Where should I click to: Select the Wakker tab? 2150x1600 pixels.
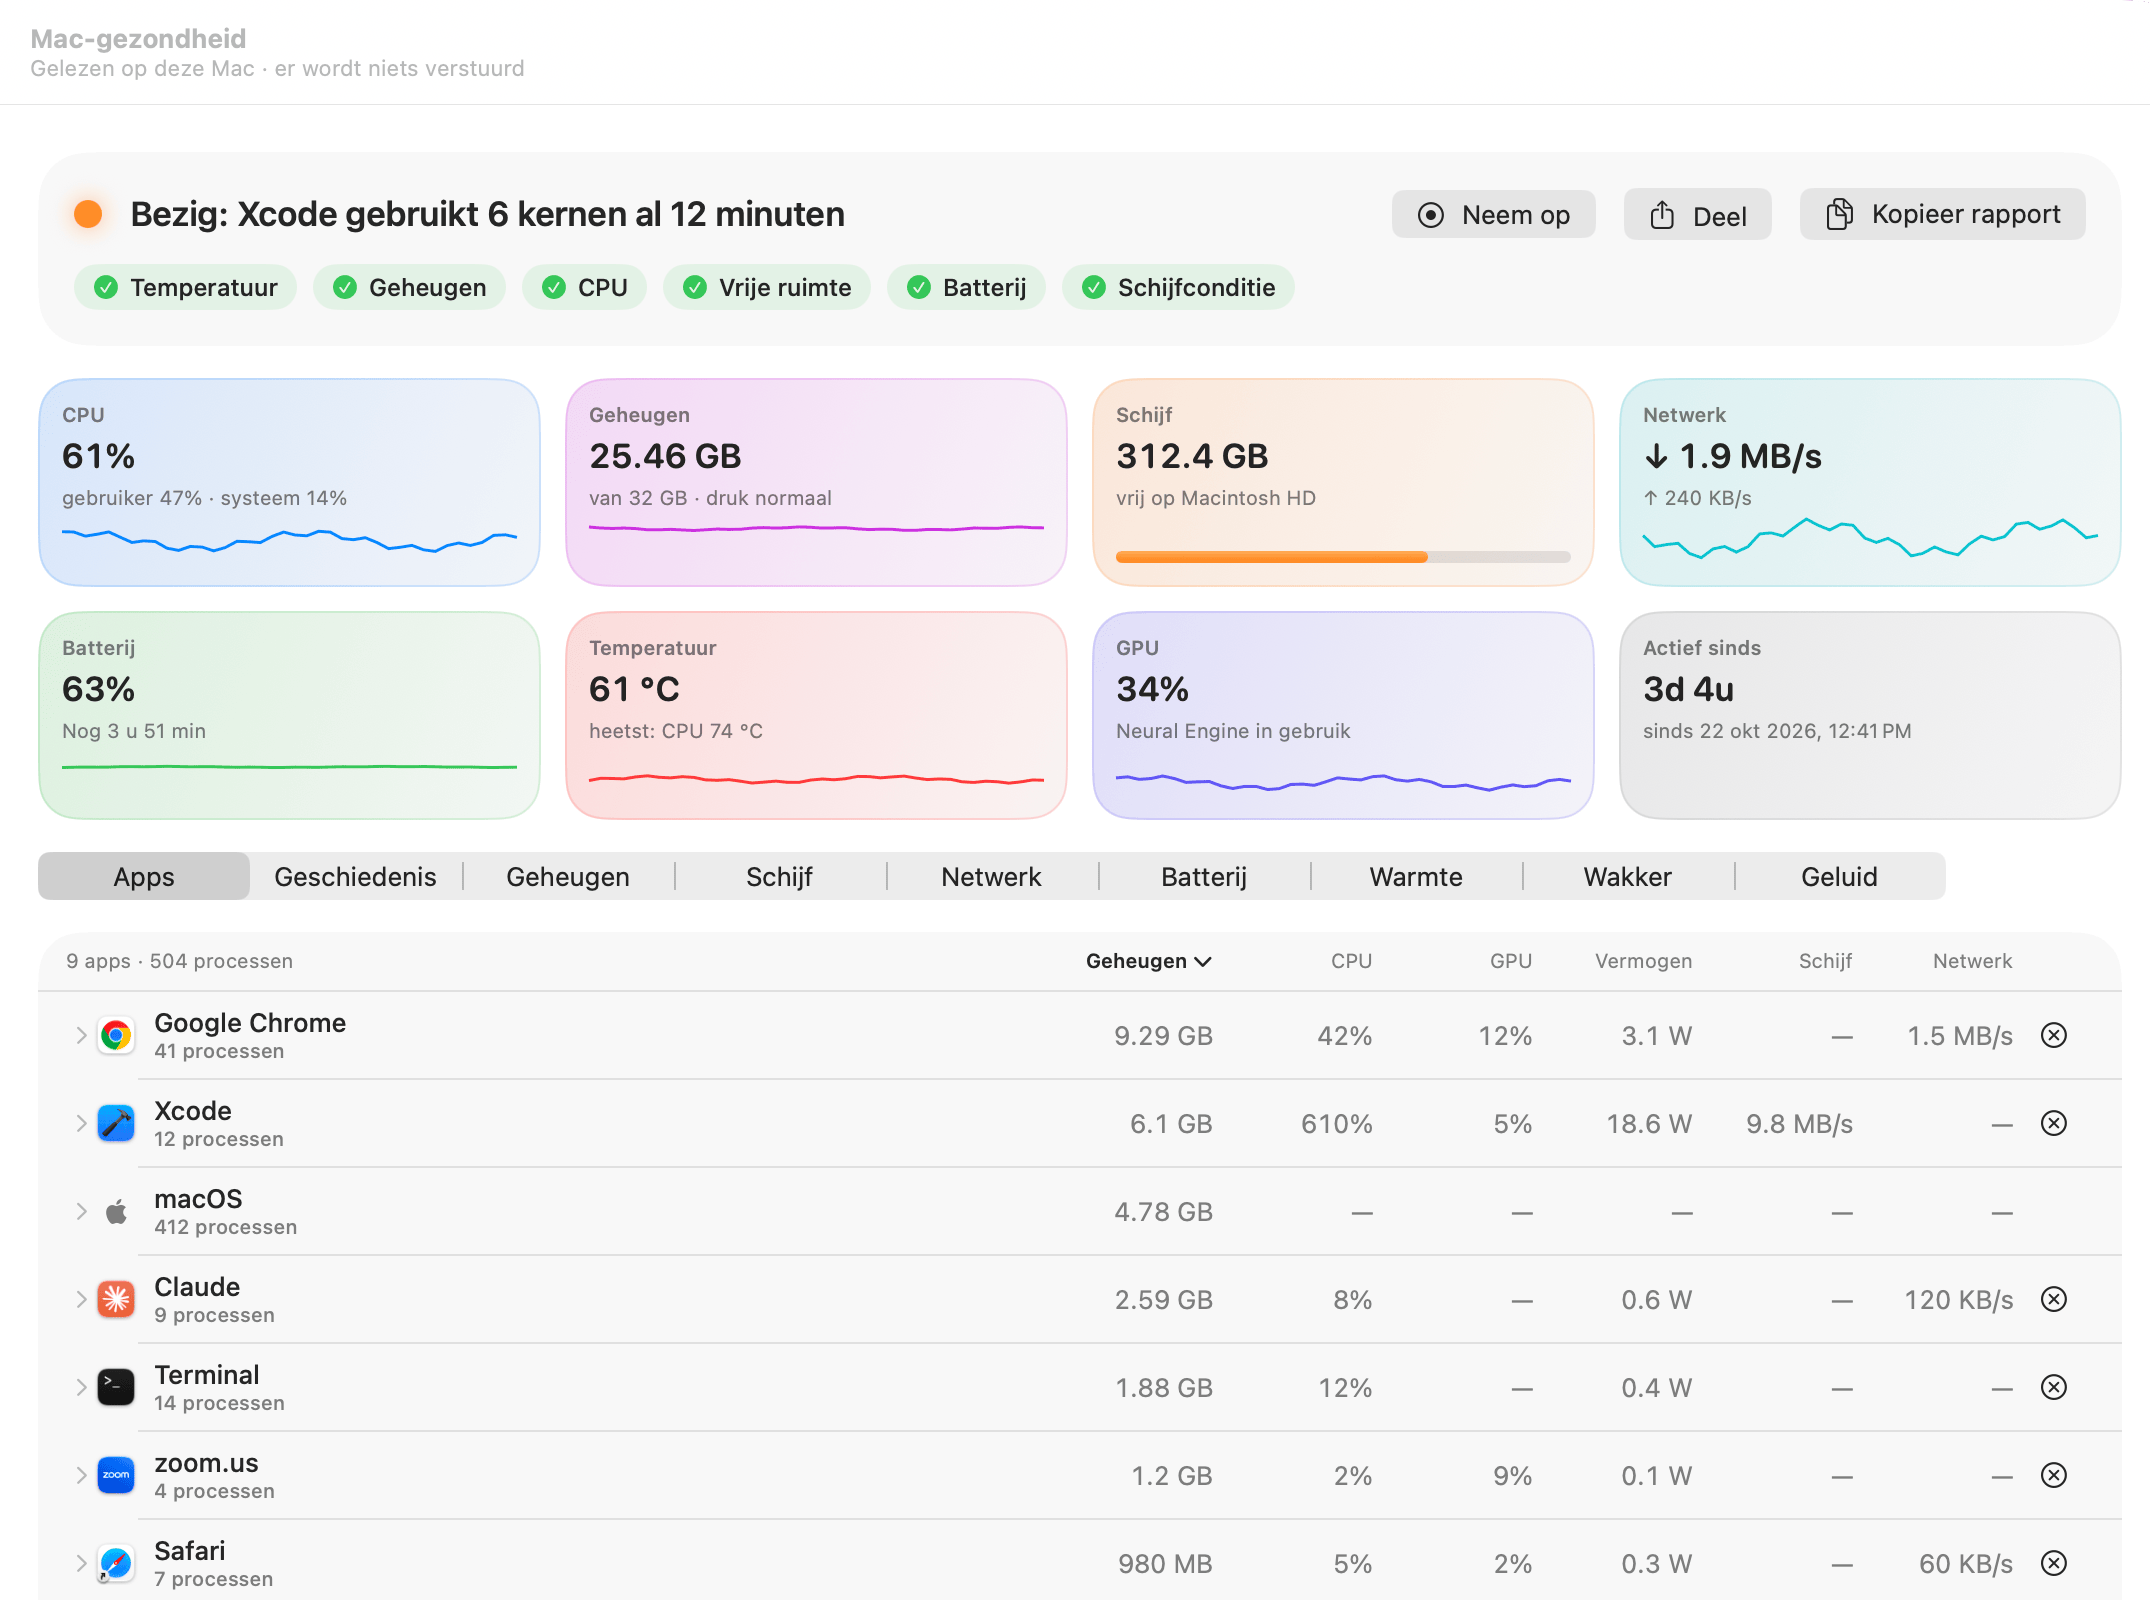coord(1628,877)
